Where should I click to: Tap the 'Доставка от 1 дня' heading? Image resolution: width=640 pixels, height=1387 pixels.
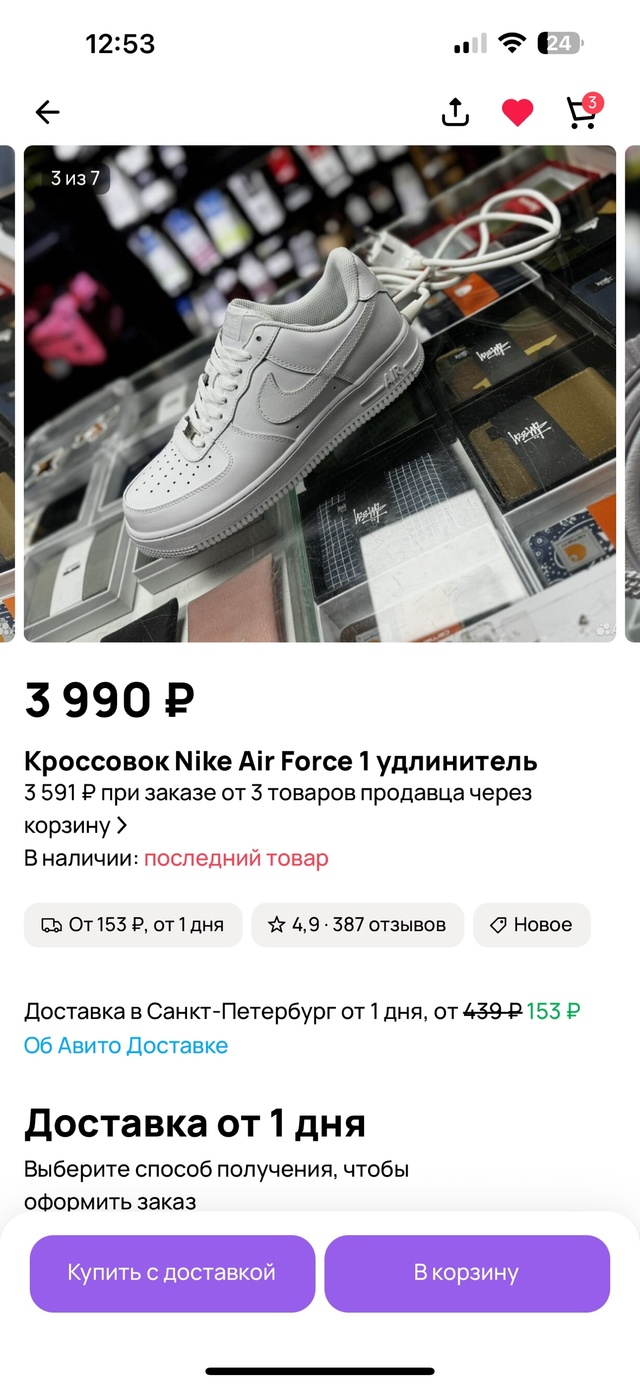click(x=195, y=1124)
